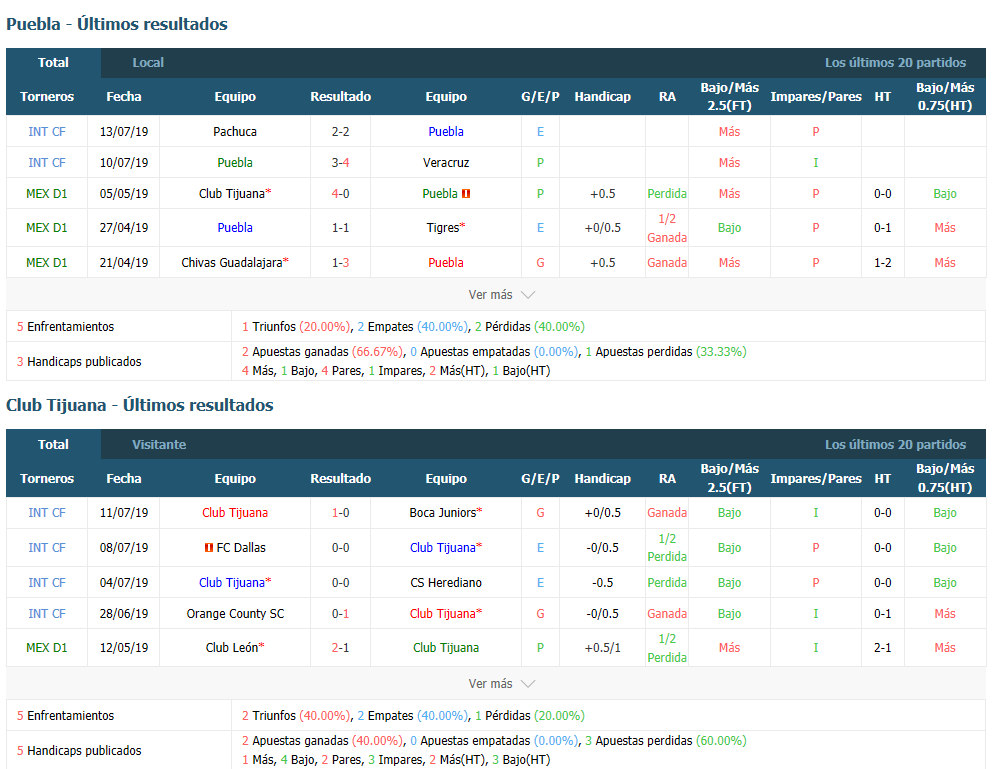This screenshot has height=769, width=992.
Task: Open Chivas Guadalajara team link
Action: (x=232, y=262)
